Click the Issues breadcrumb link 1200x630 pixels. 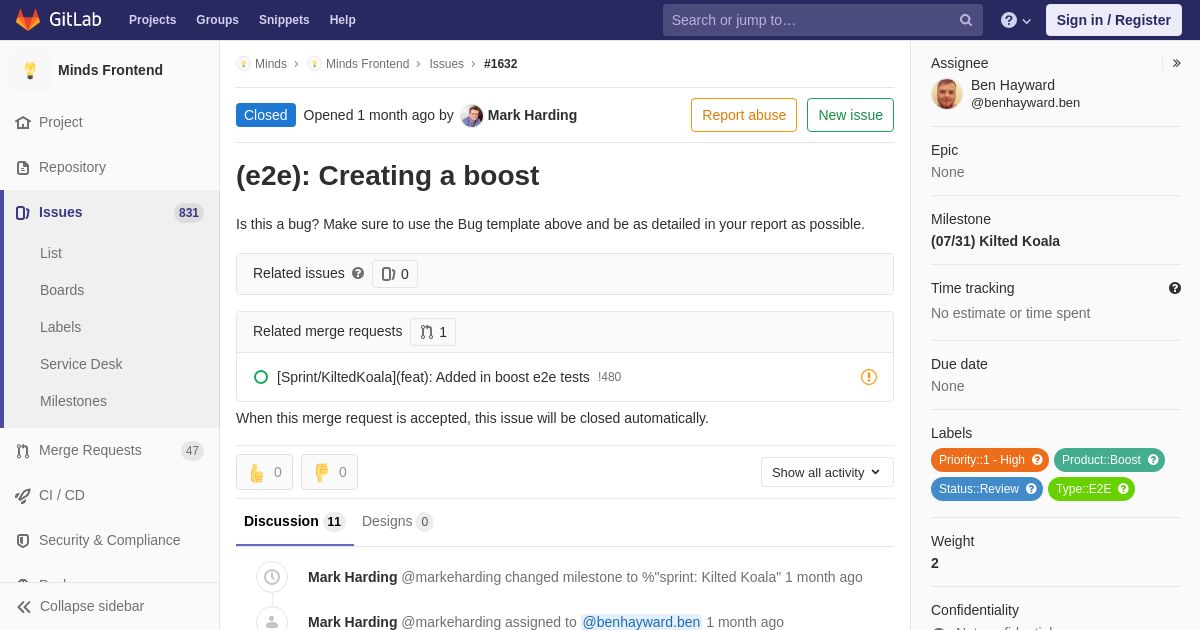click(x=446, y=64)
